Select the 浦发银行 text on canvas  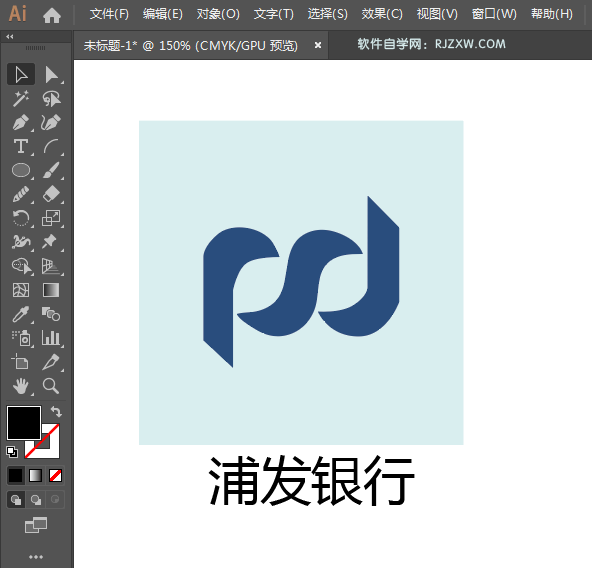[311, 481]
